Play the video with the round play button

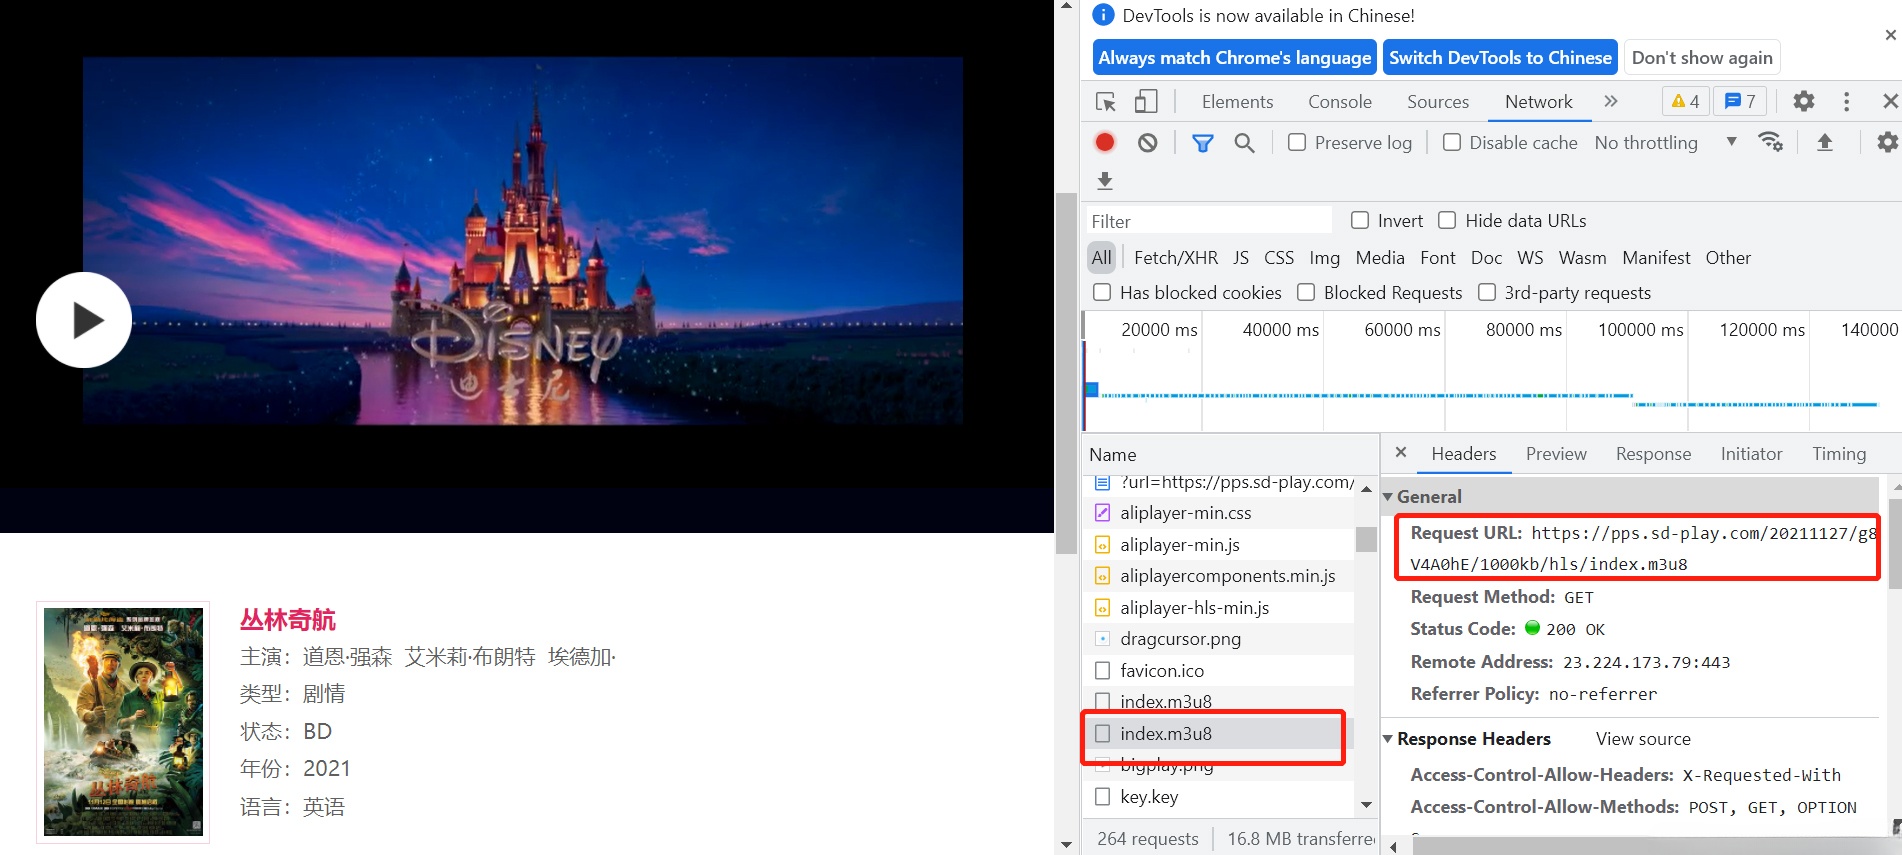84,320
